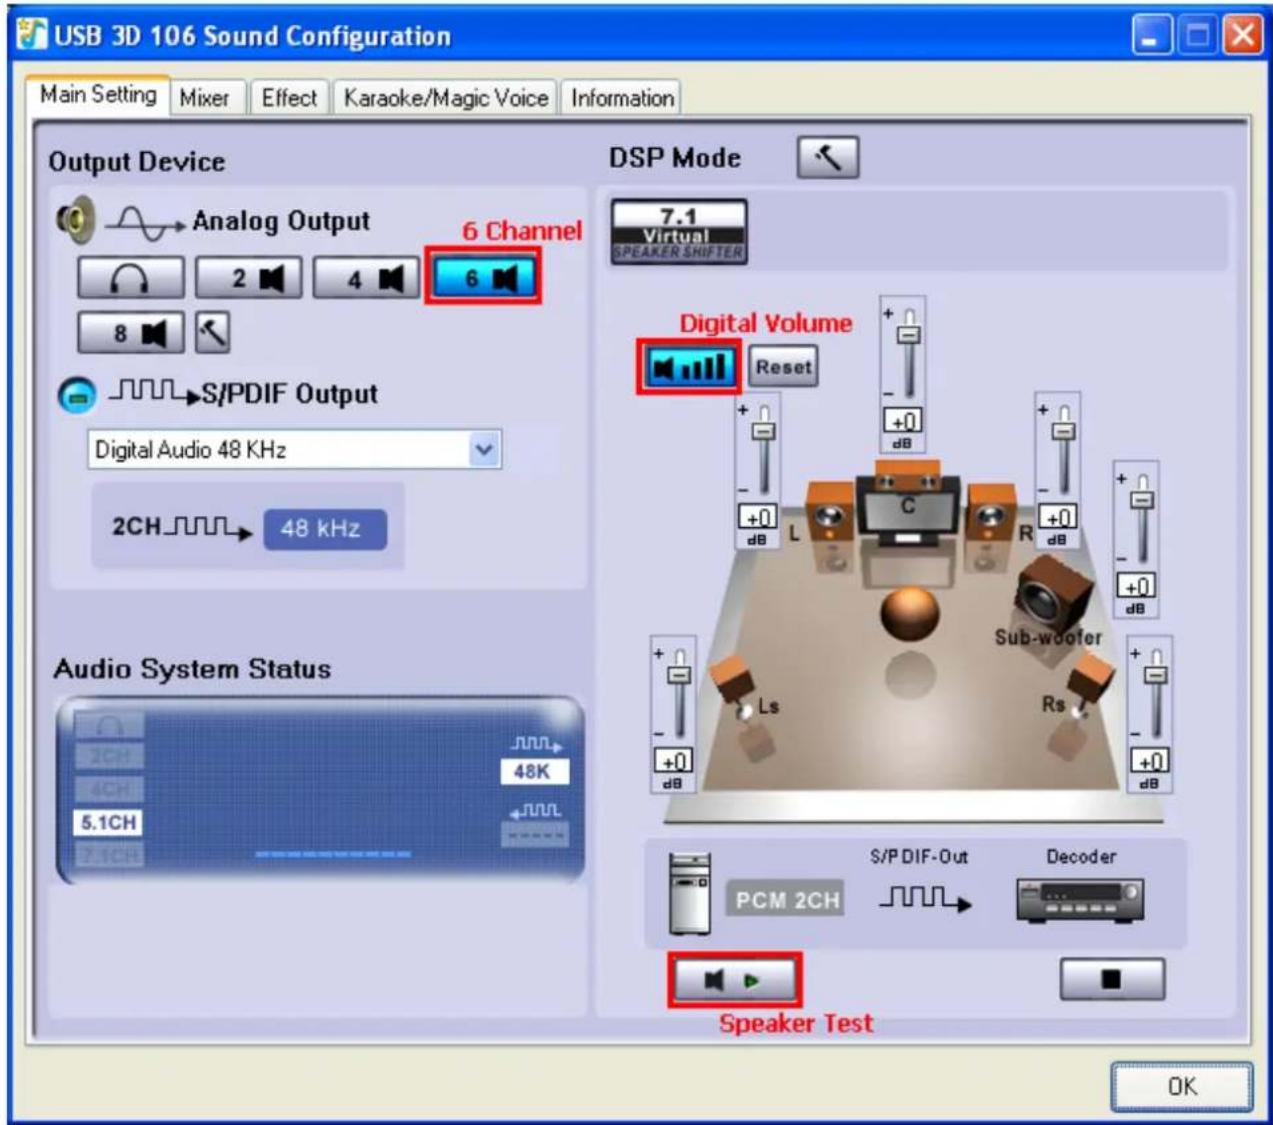Image resolution: width=1273 pixels, height=1125 pixels.
Task: Toggle 7.1 Virtual Speaker Shifter
Action: (x=679, y=232)
